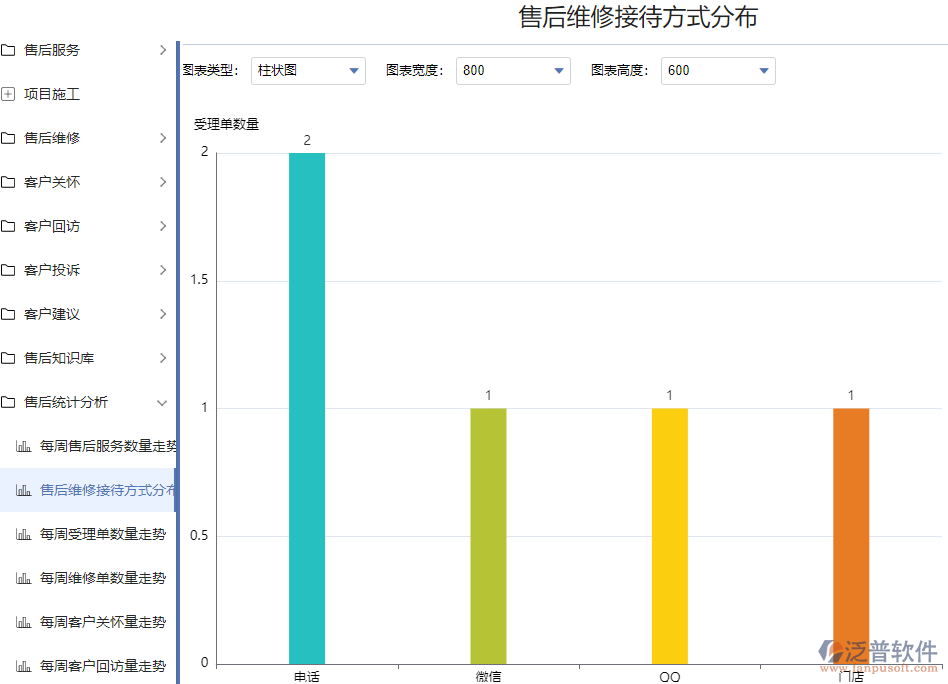948x684 pixels.
Task: Click the chart icon beside 每周受理单数量走势
Action: (24, 534)
